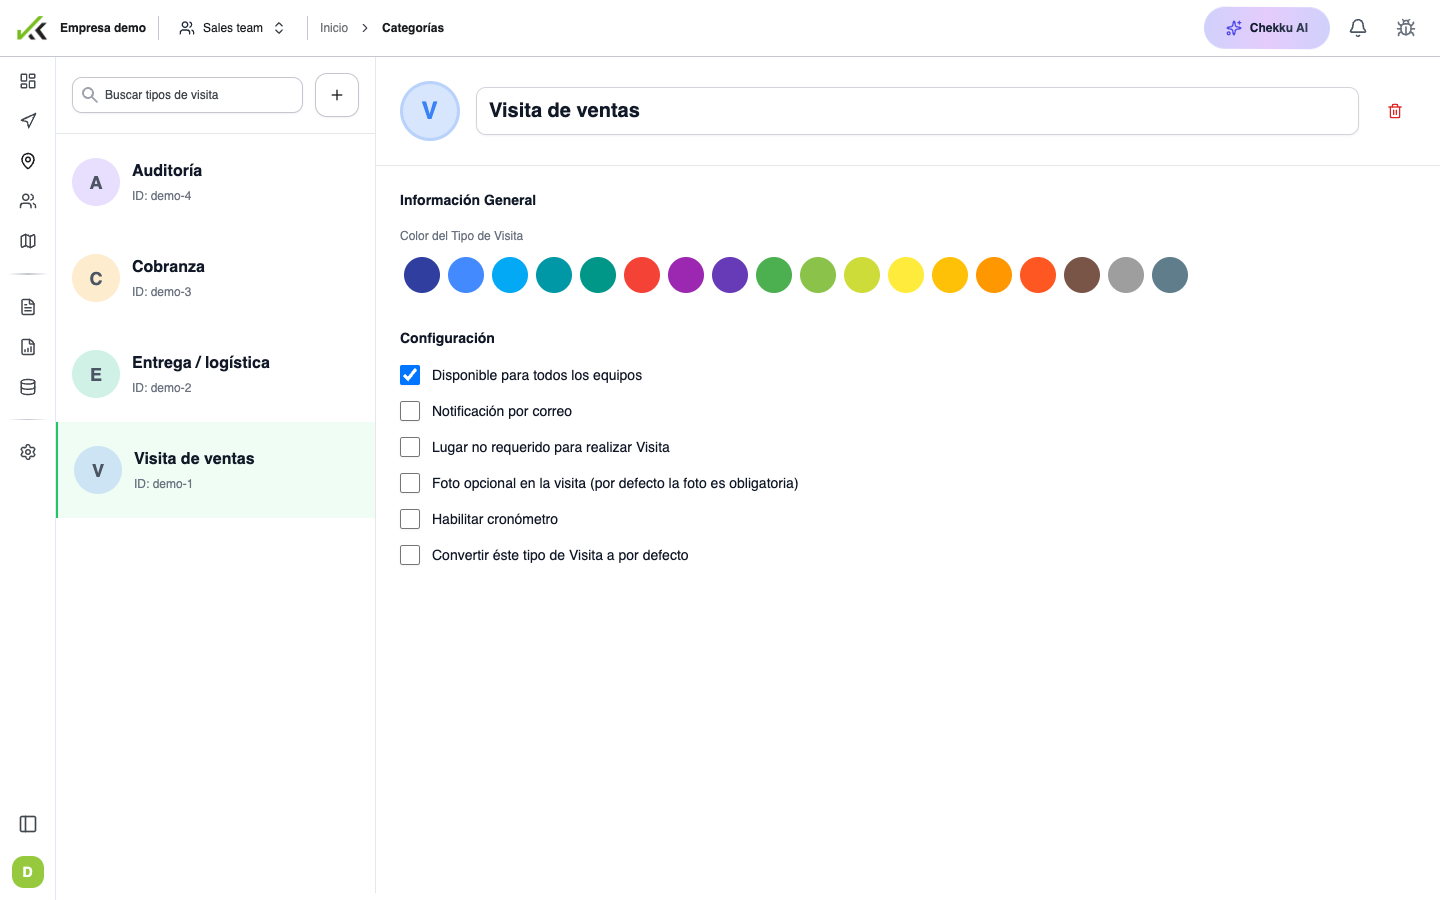Click the C avatar of Cobranza
This screenshot has height=900, width=1440.
(96, 278)
